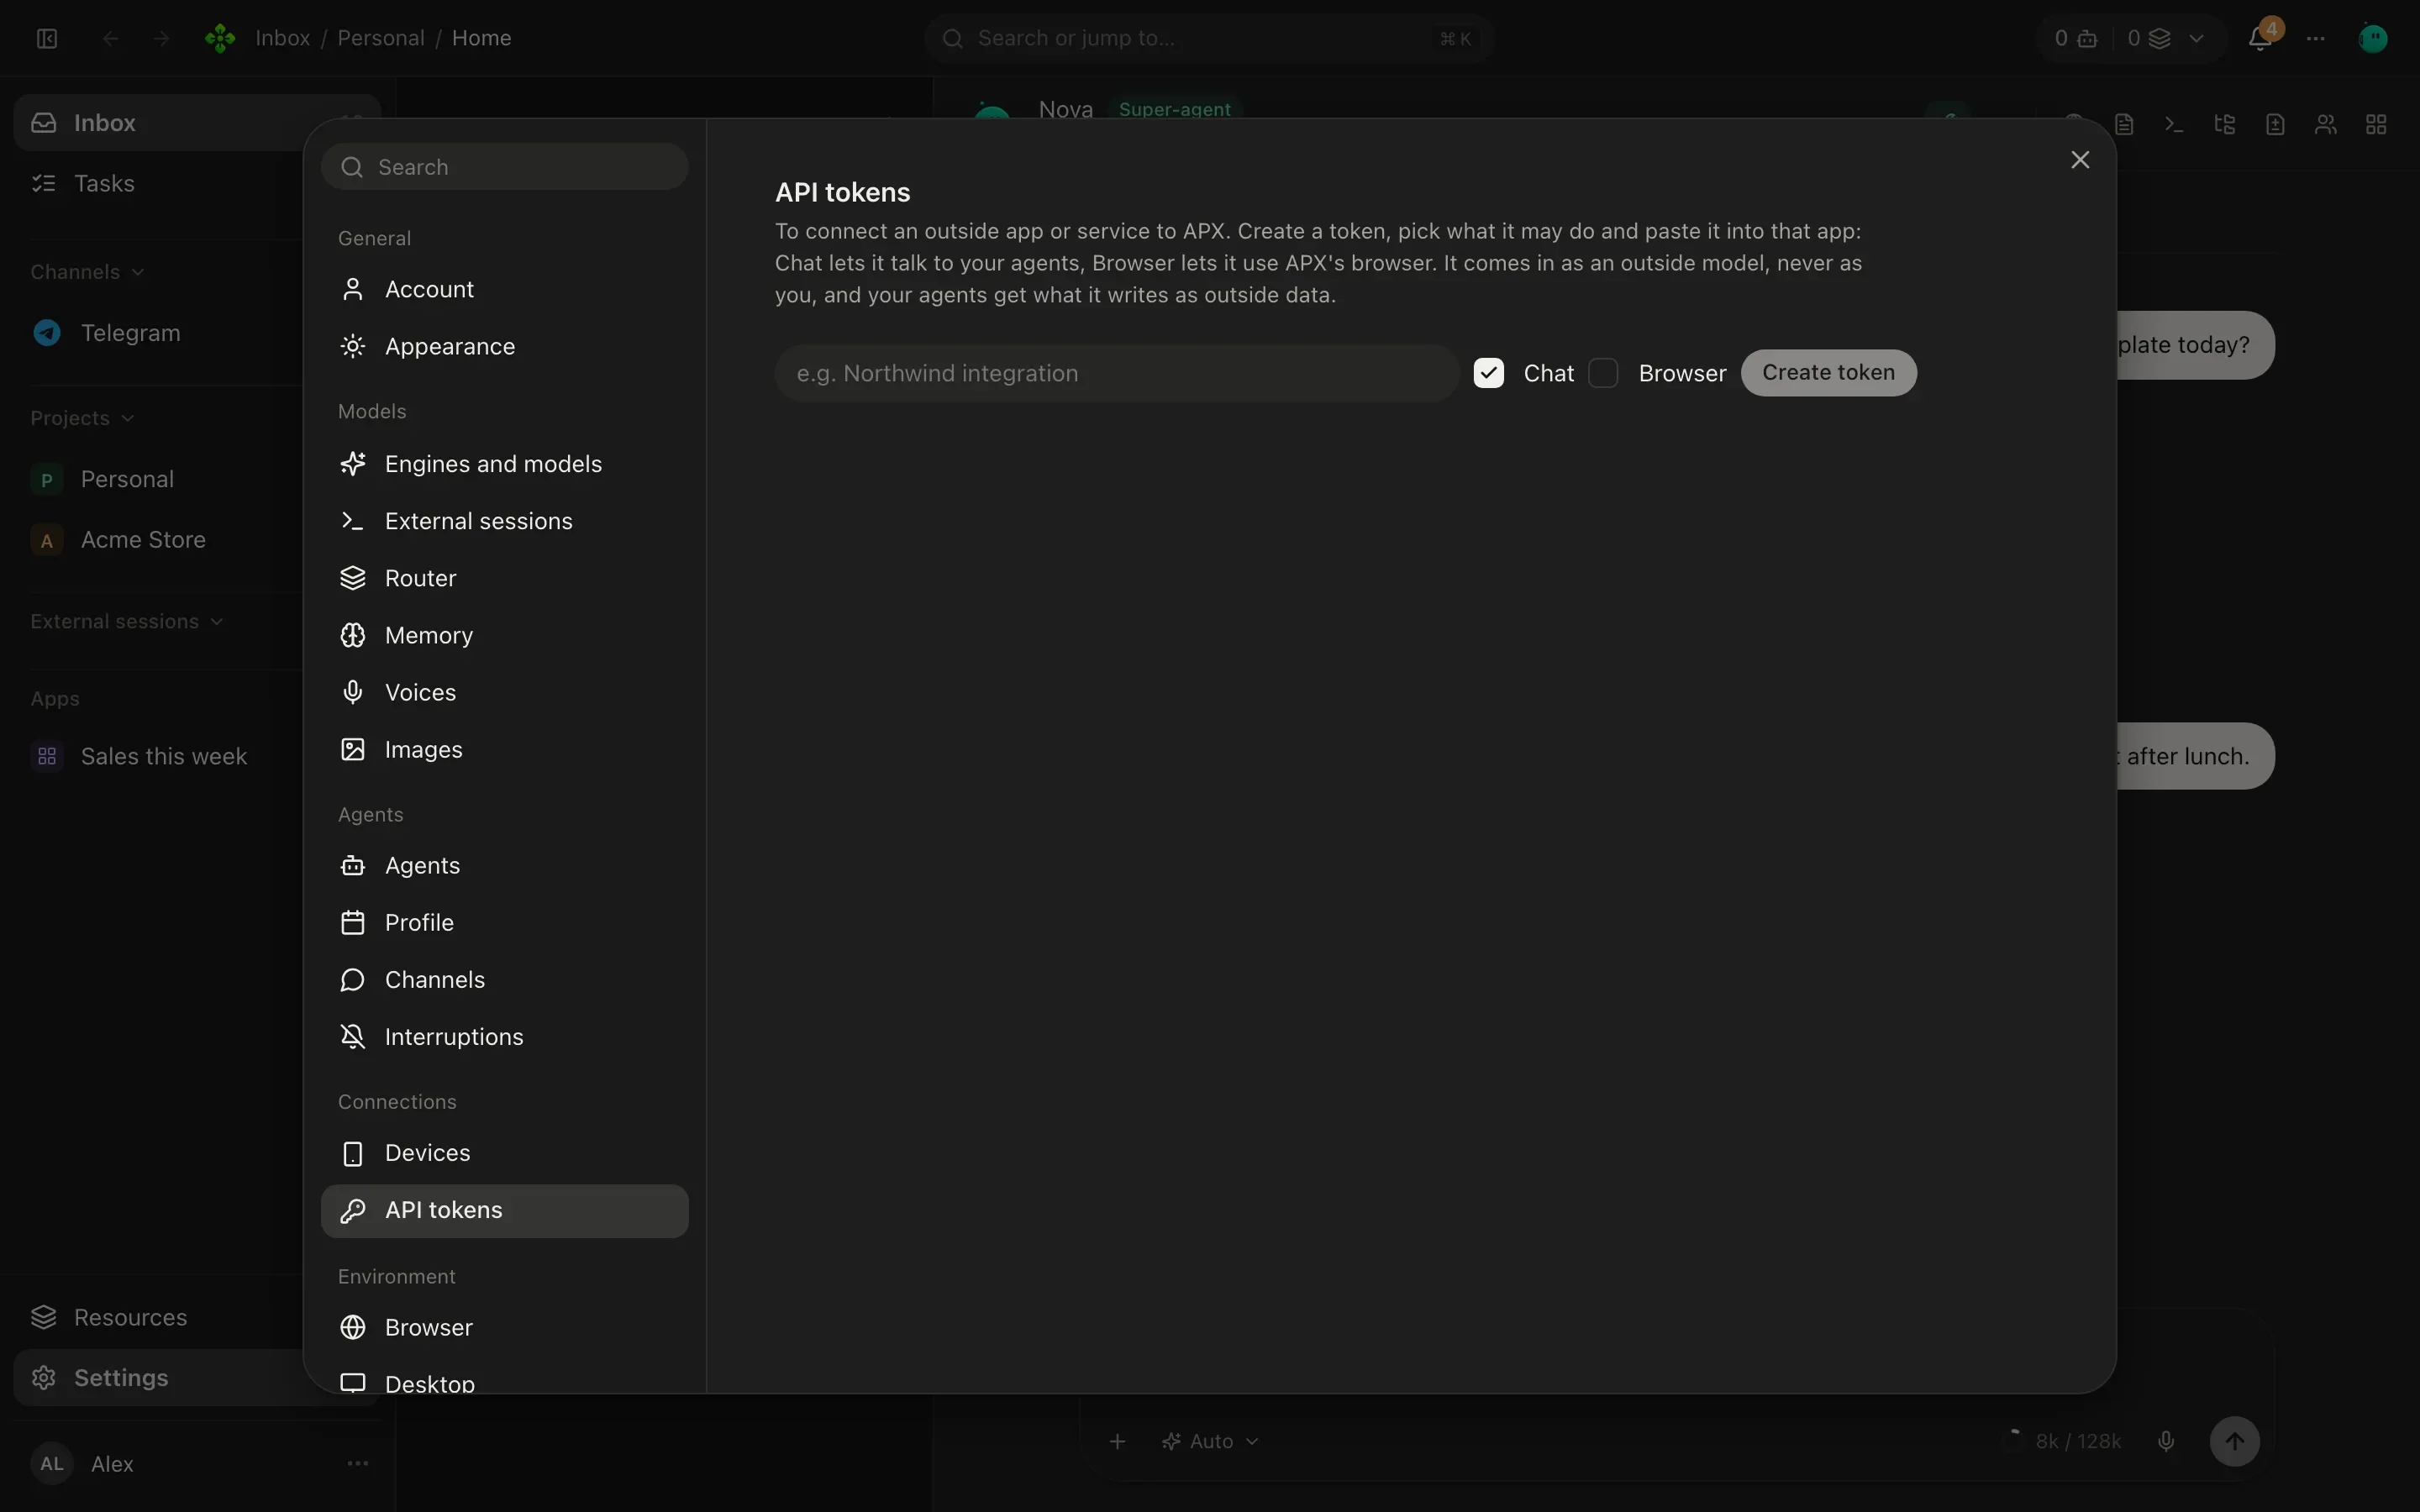Viewport: 2420px width, 1512px height.
Task: Click the send arrow button
Action: 2234,1441
